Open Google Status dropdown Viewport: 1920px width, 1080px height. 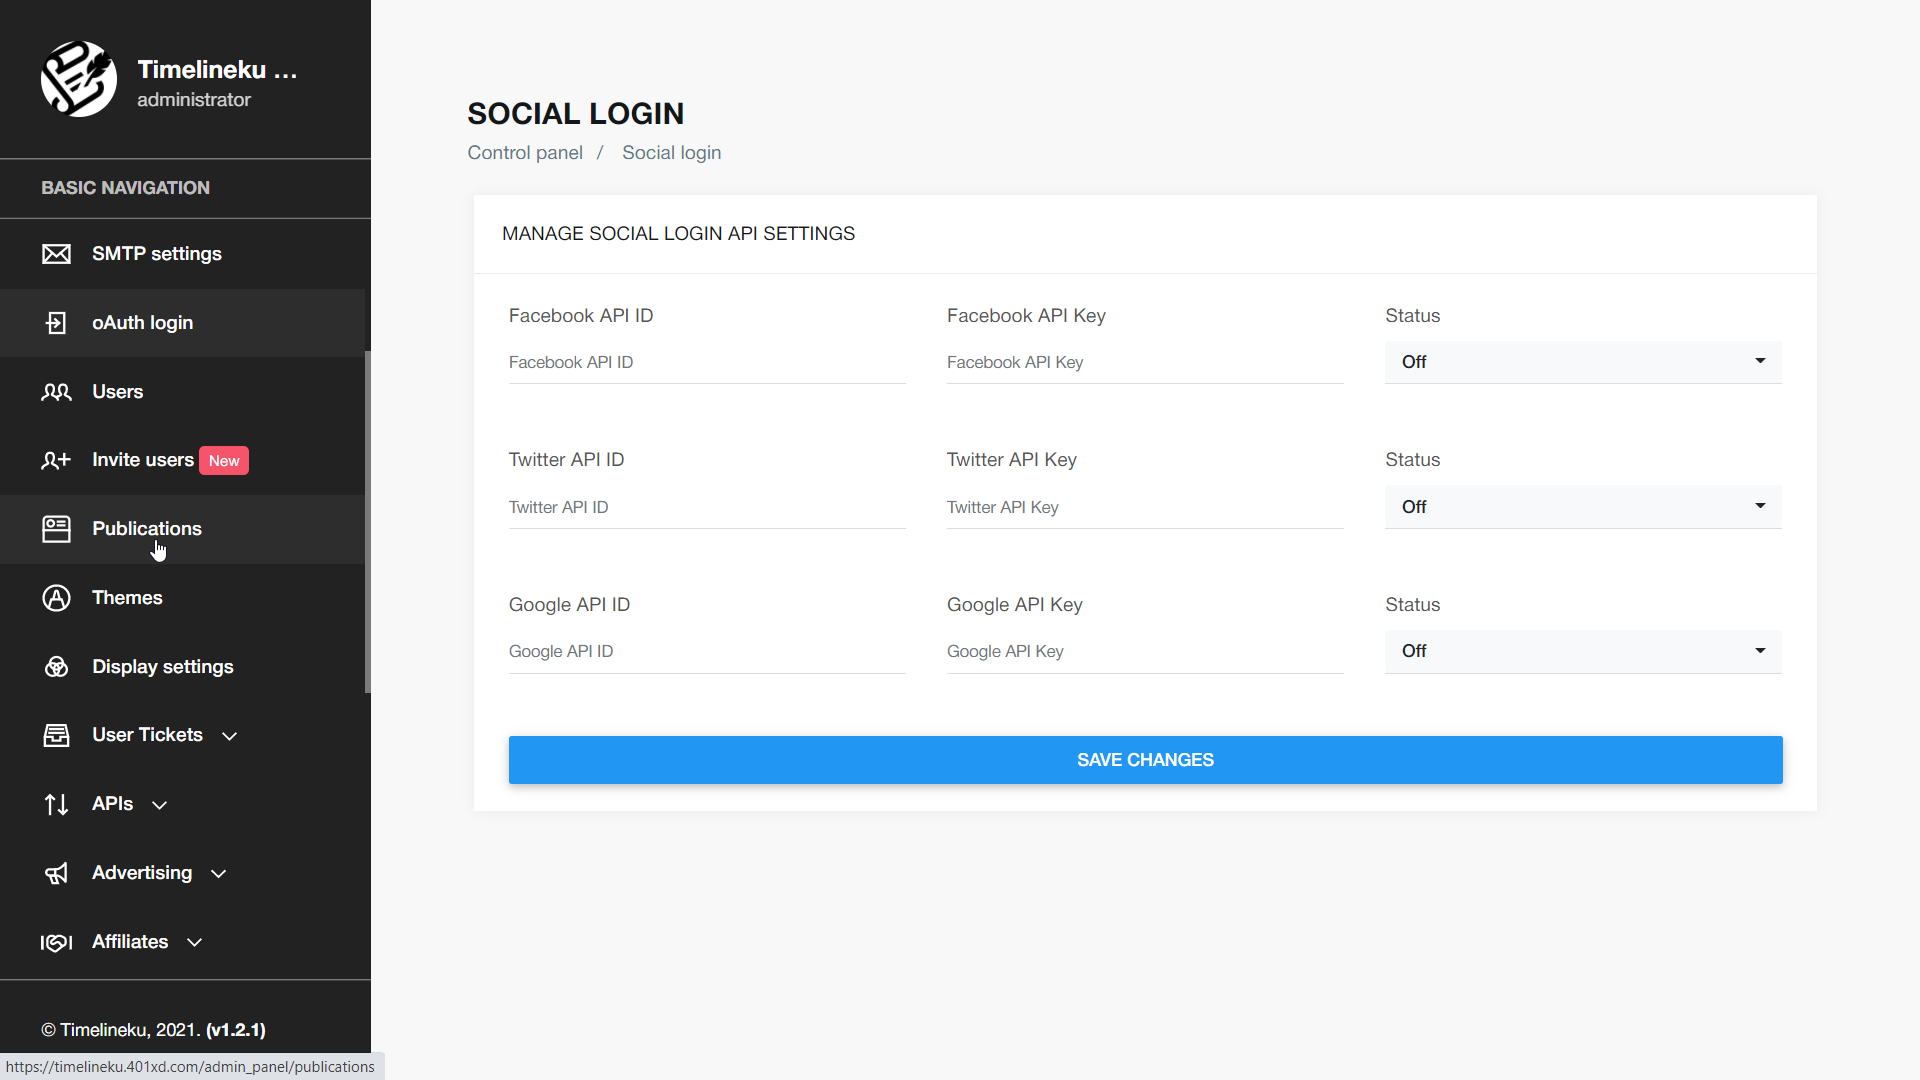click(x=1582, y=651)
